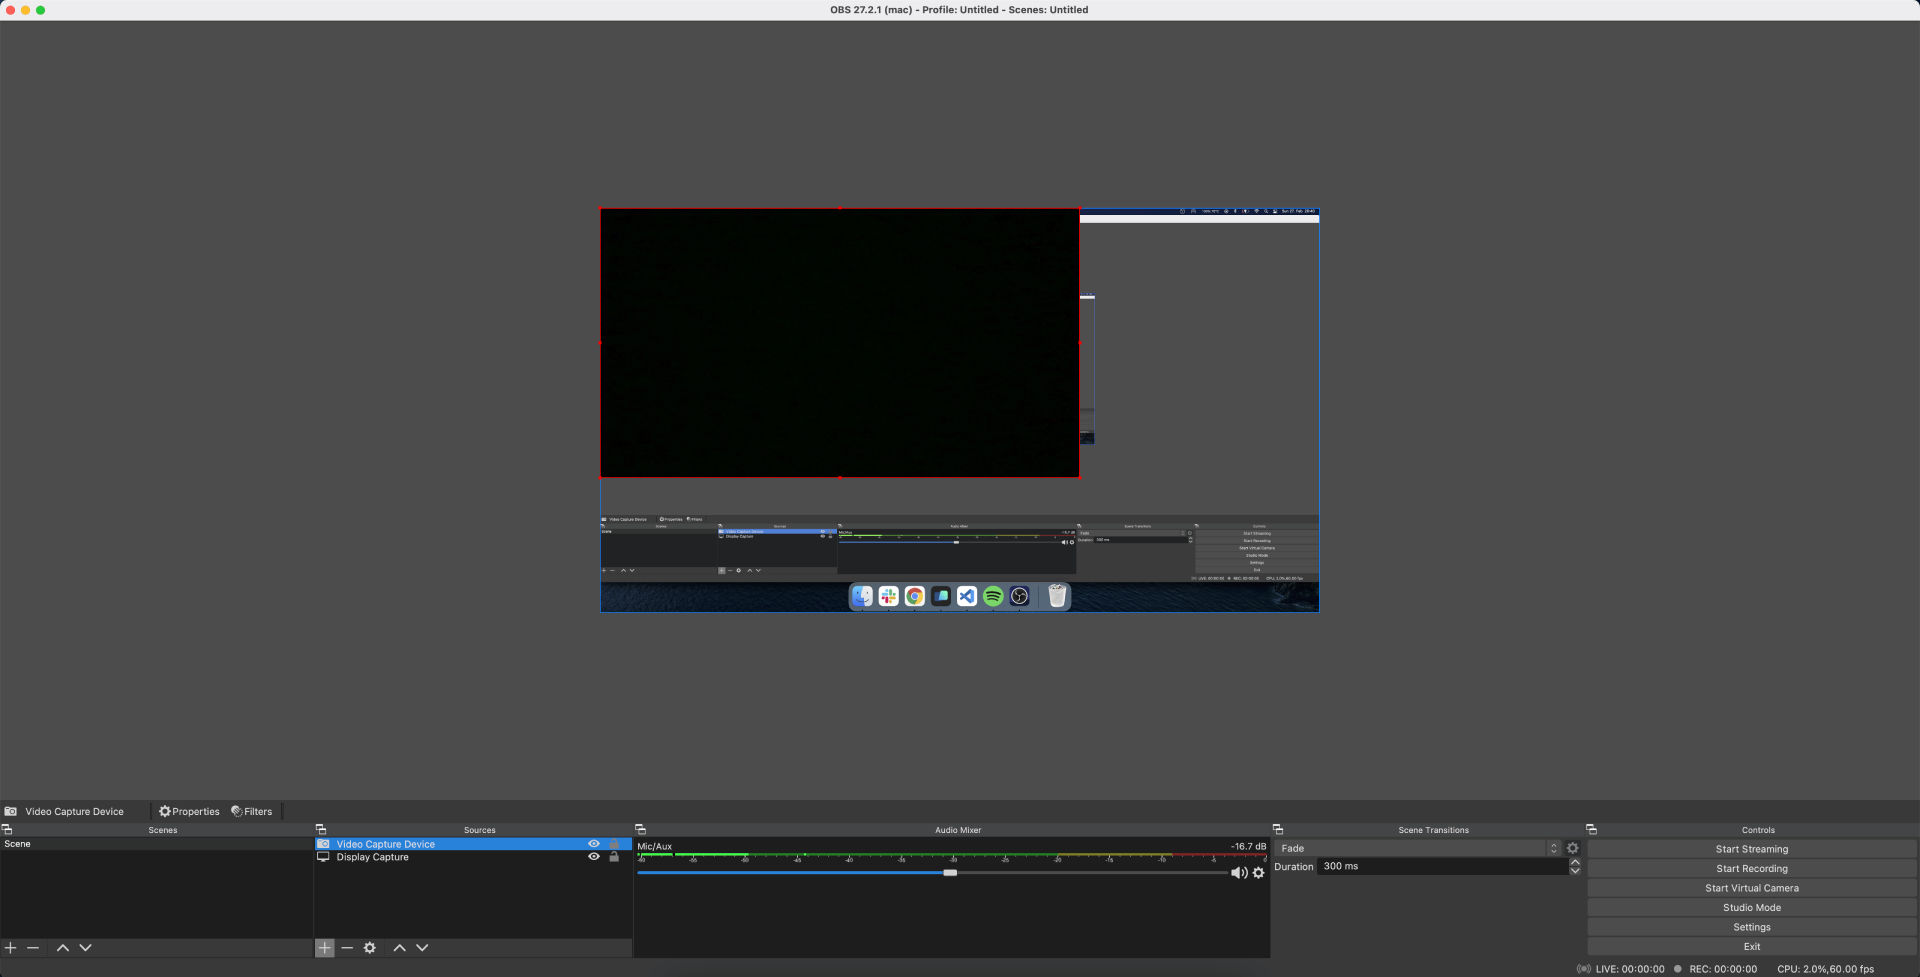Image resolution: width=1920 pixels, height=977 pixels.
Task: Click the Mic/Aux label in Audio Mixer
Action: click(x=655, y=846)
